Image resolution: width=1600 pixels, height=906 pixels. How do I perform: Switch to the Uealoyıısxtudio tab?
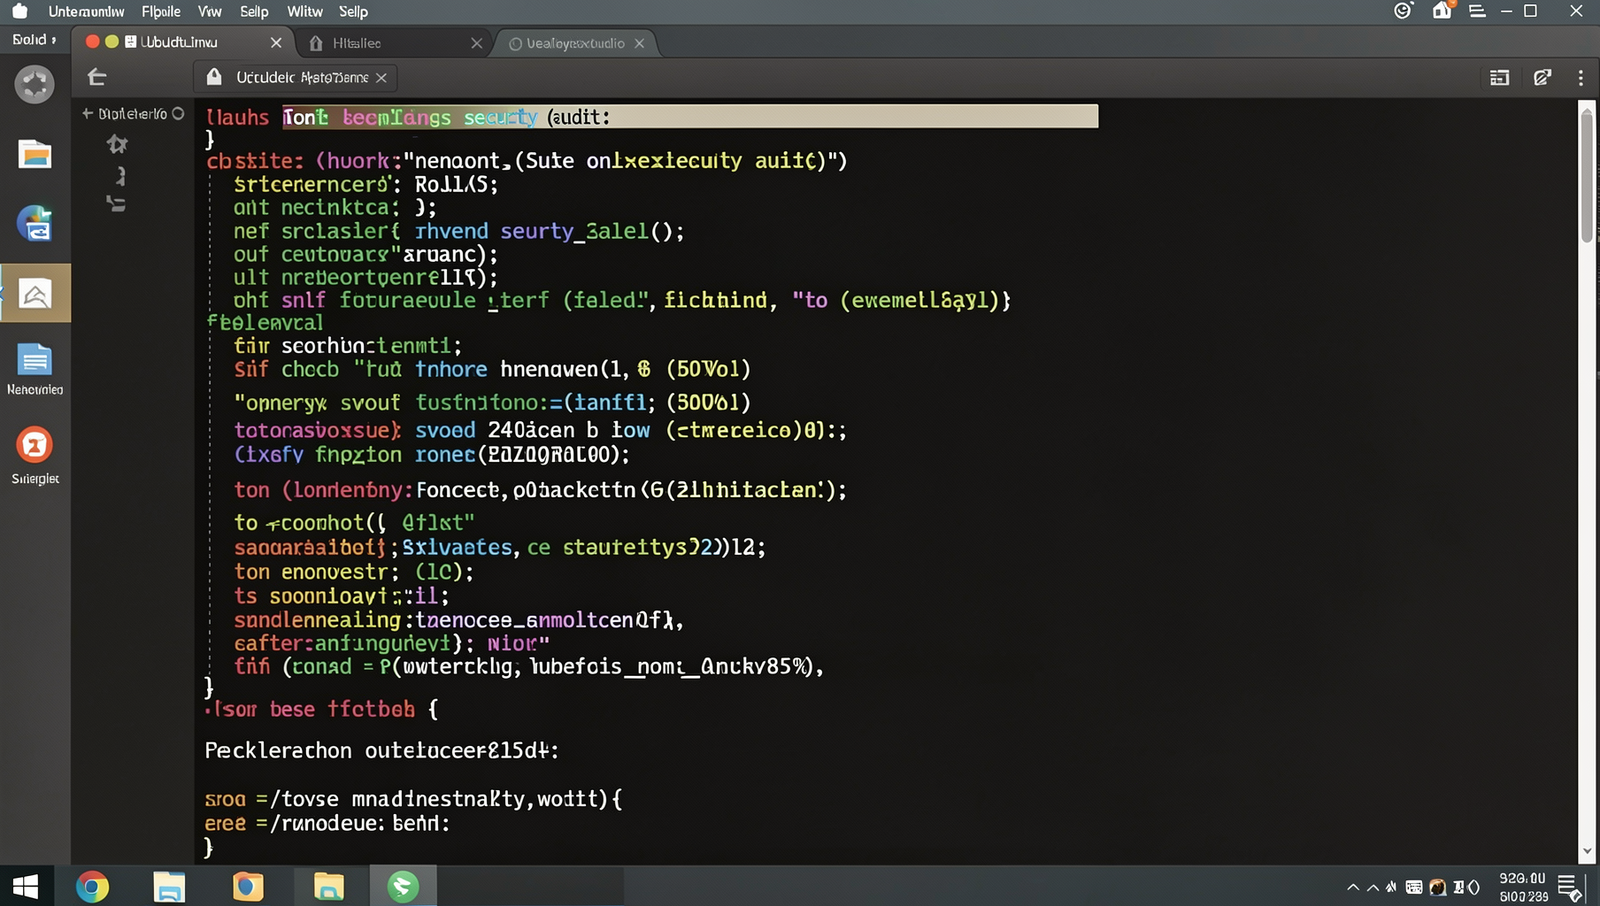coord(576,43)
